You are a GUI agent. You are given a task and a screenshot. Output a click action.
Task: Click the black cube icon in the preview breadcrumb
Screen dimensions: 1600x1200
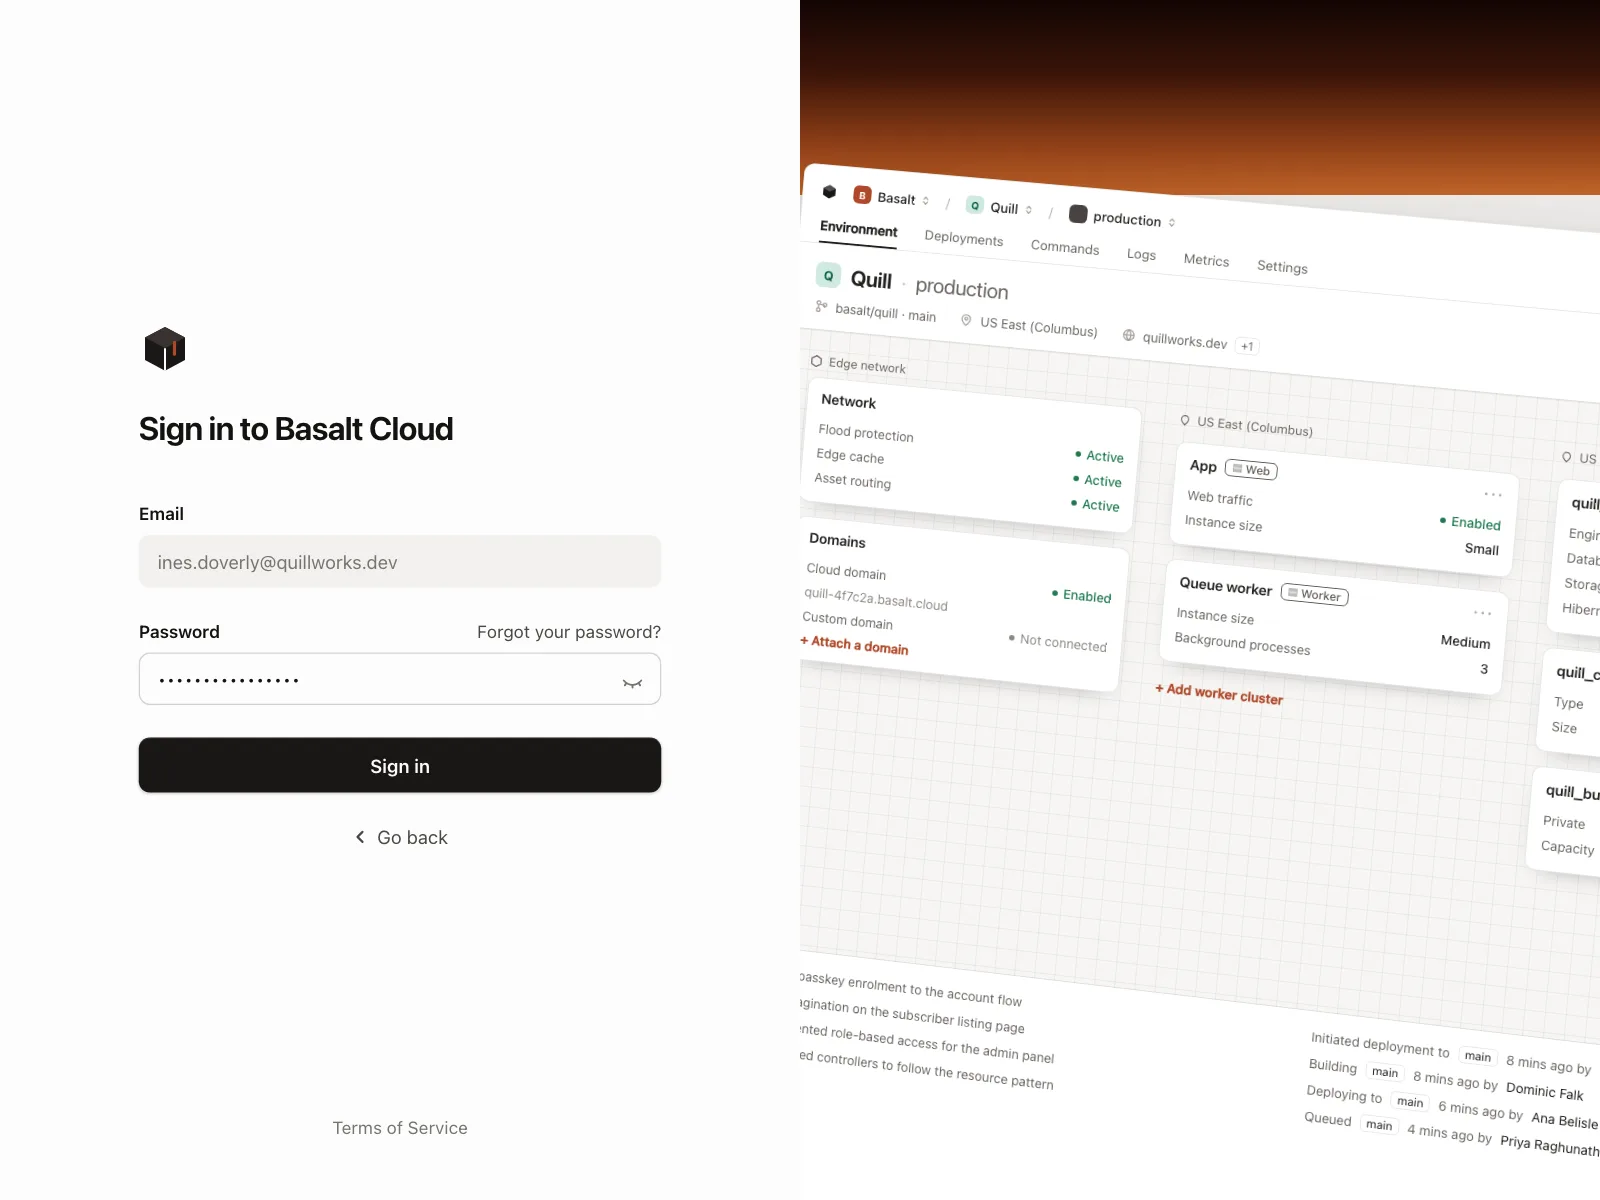pos(829,191)
